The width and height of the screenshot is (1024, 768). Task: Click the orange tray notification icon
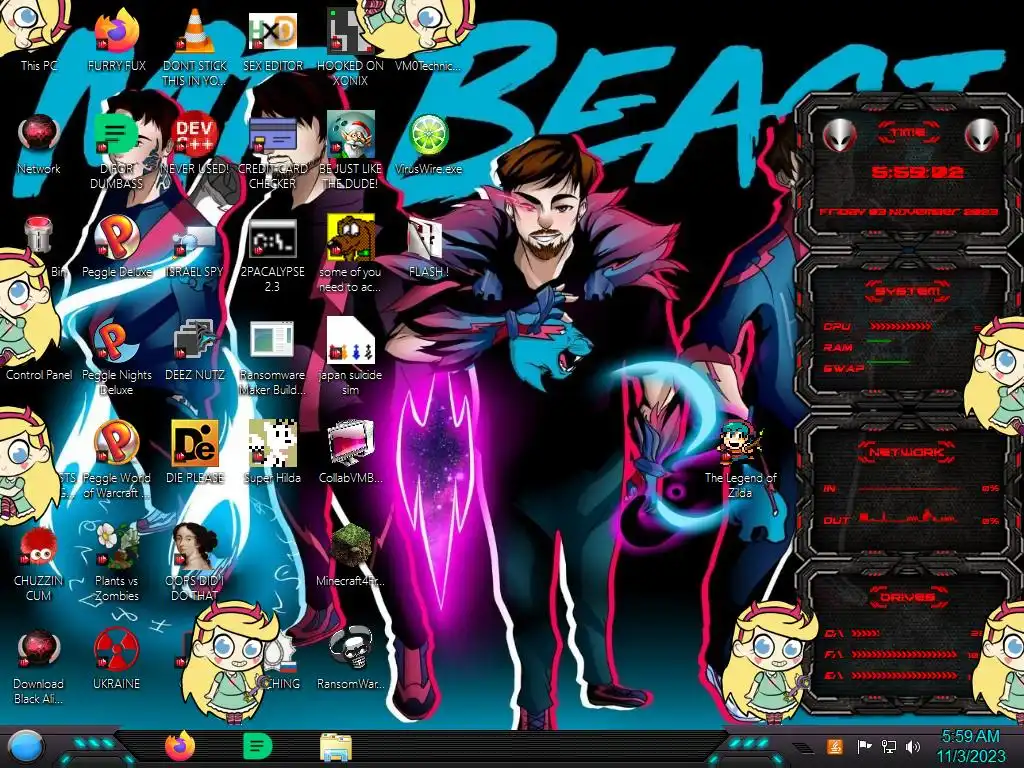point(834,746)
